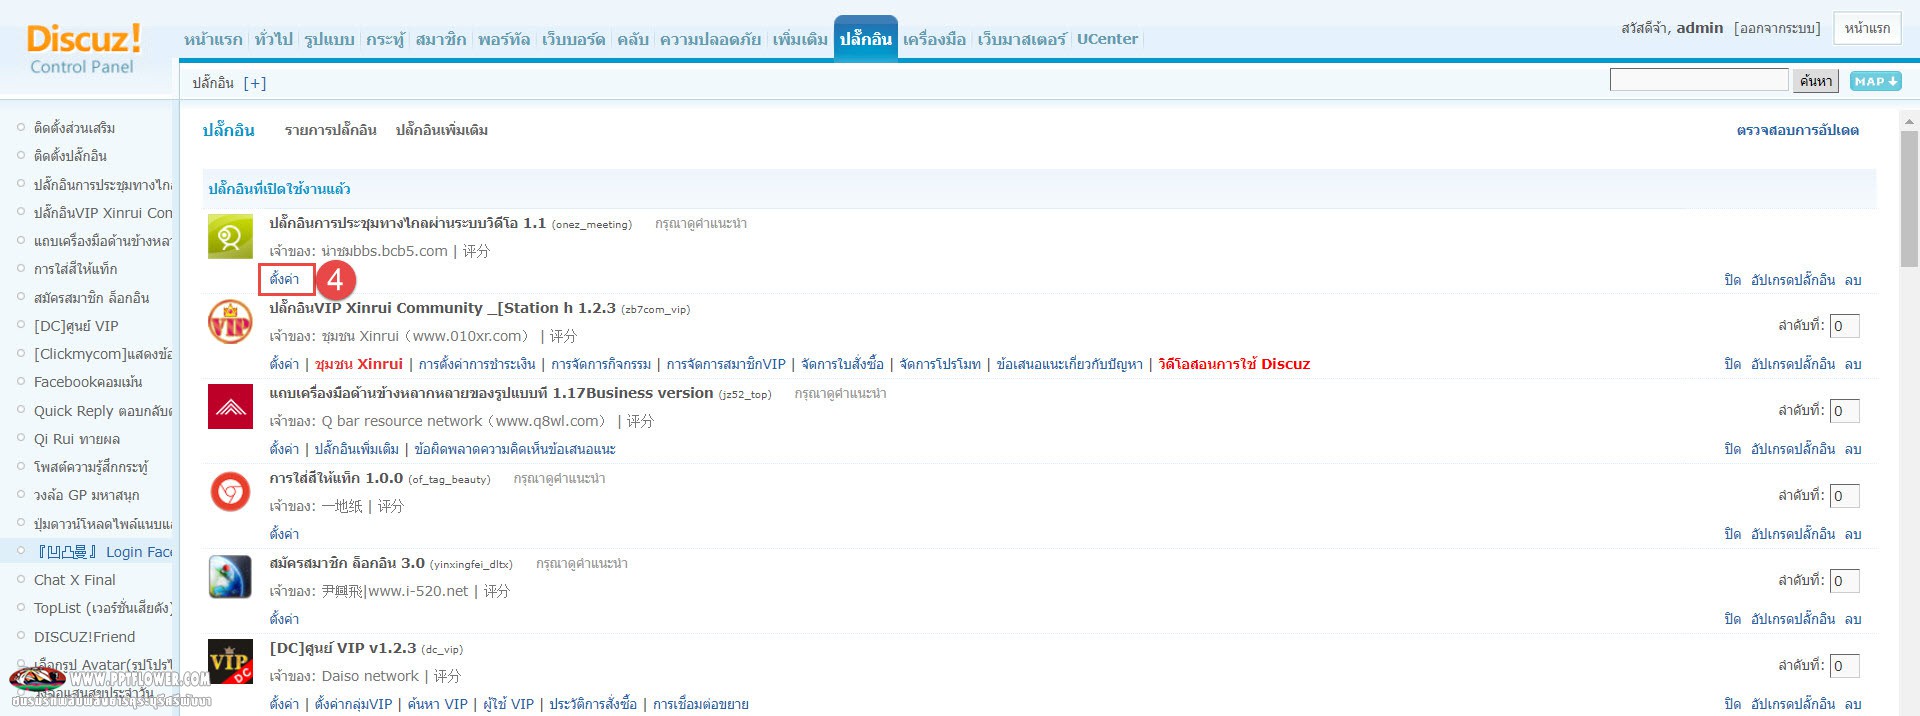This screenshot has width=1920, height=716.
Task: Switch to the รายการปลั๊กอิน tab
Action: (x=331, y=130)
